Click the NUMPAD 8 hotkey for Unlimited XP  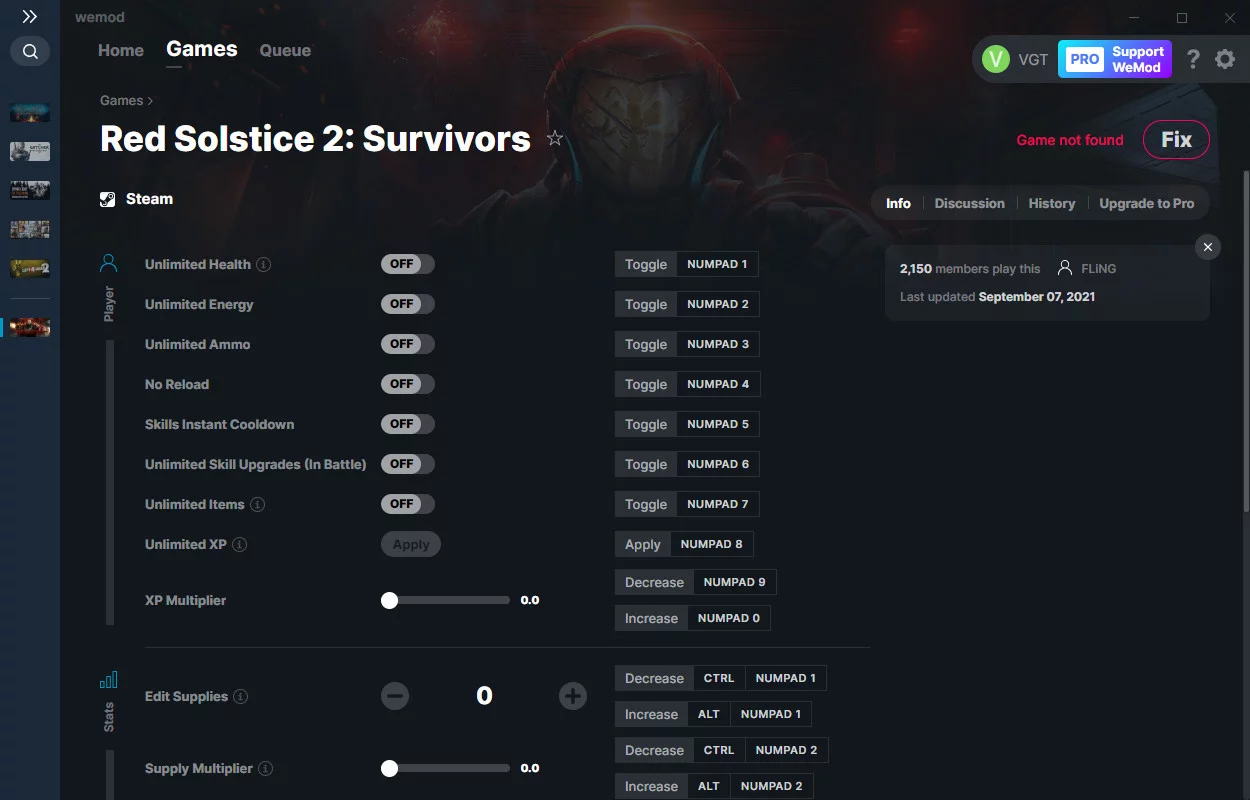click(712, 544)
